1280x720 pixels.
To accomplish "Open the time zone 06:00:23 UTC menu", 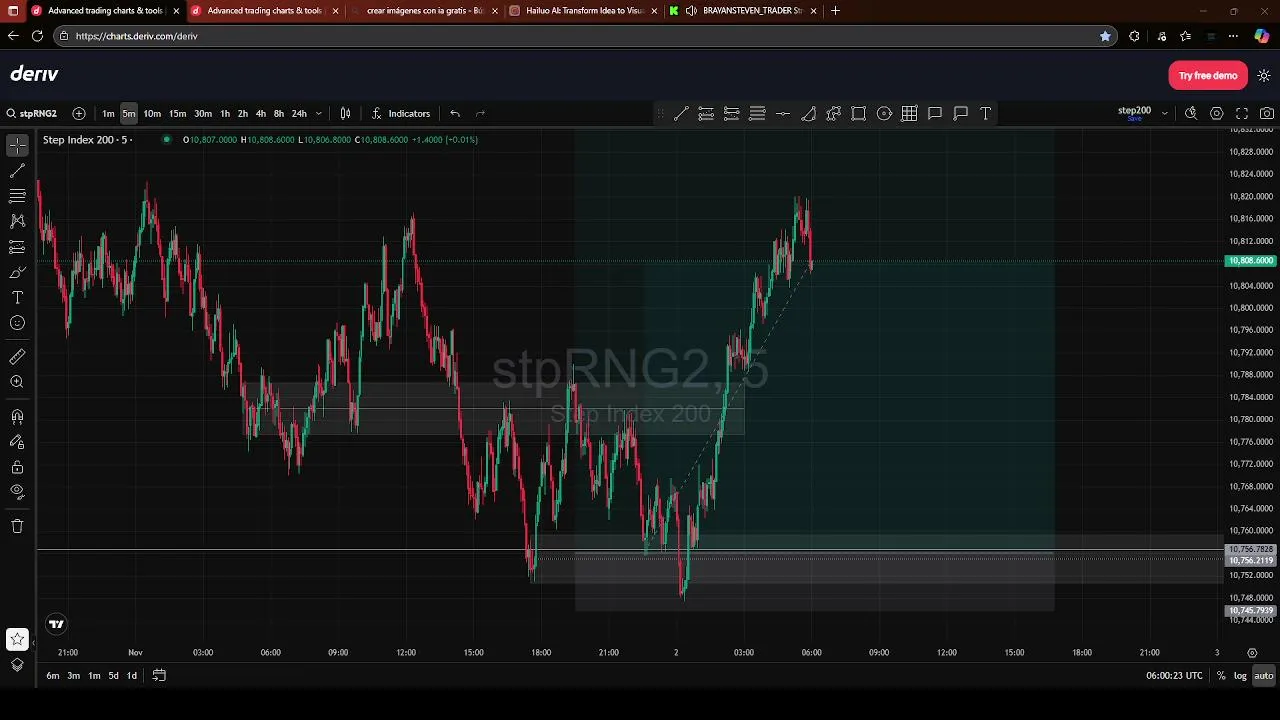I will coord(1174,676).
